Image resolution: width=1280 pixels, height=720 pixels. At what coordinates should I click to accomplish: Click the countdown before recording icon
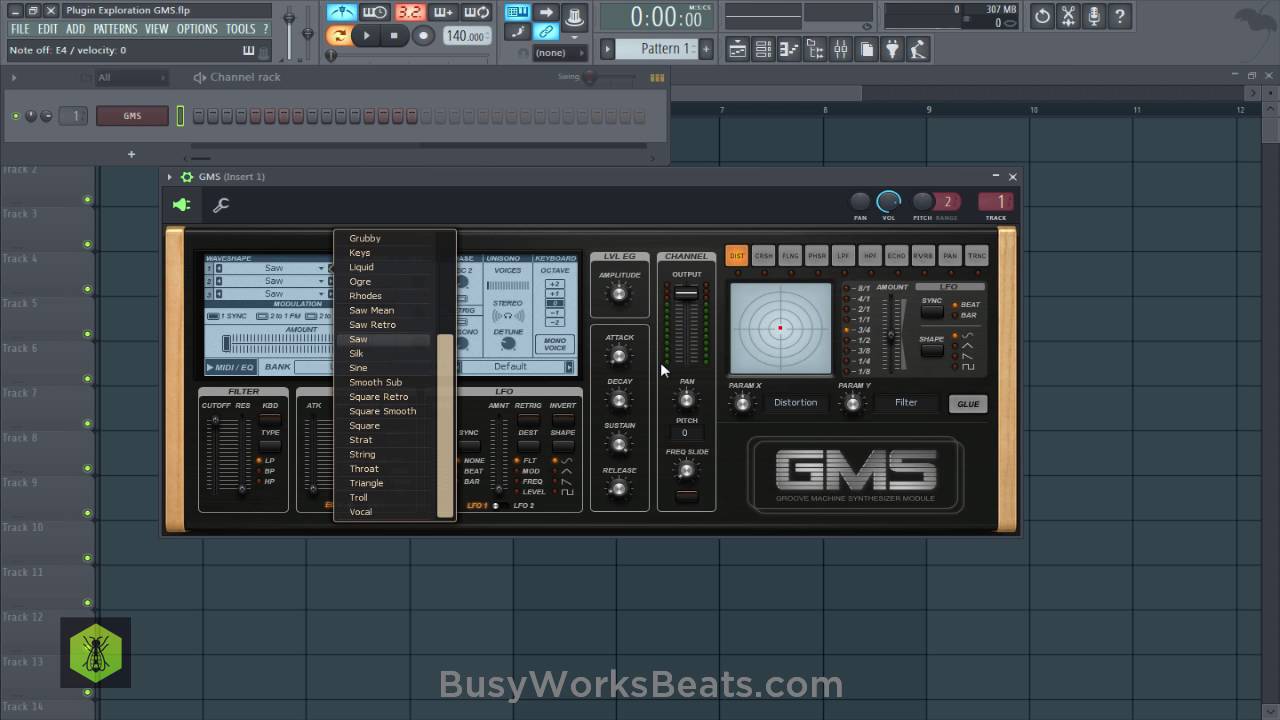click(375, 13)
